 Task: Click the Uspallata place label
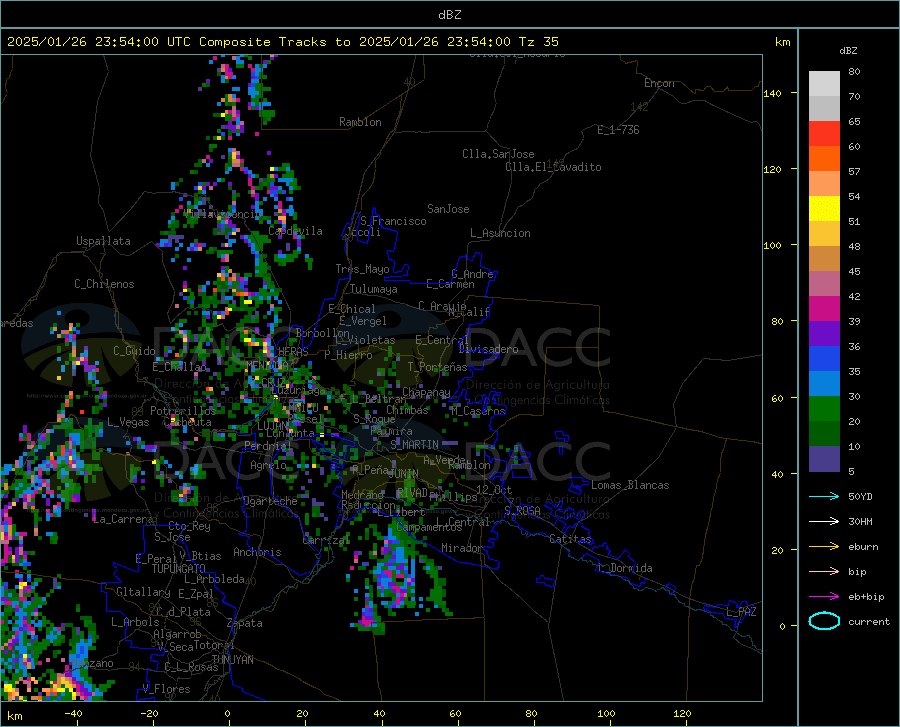(103, 241)
